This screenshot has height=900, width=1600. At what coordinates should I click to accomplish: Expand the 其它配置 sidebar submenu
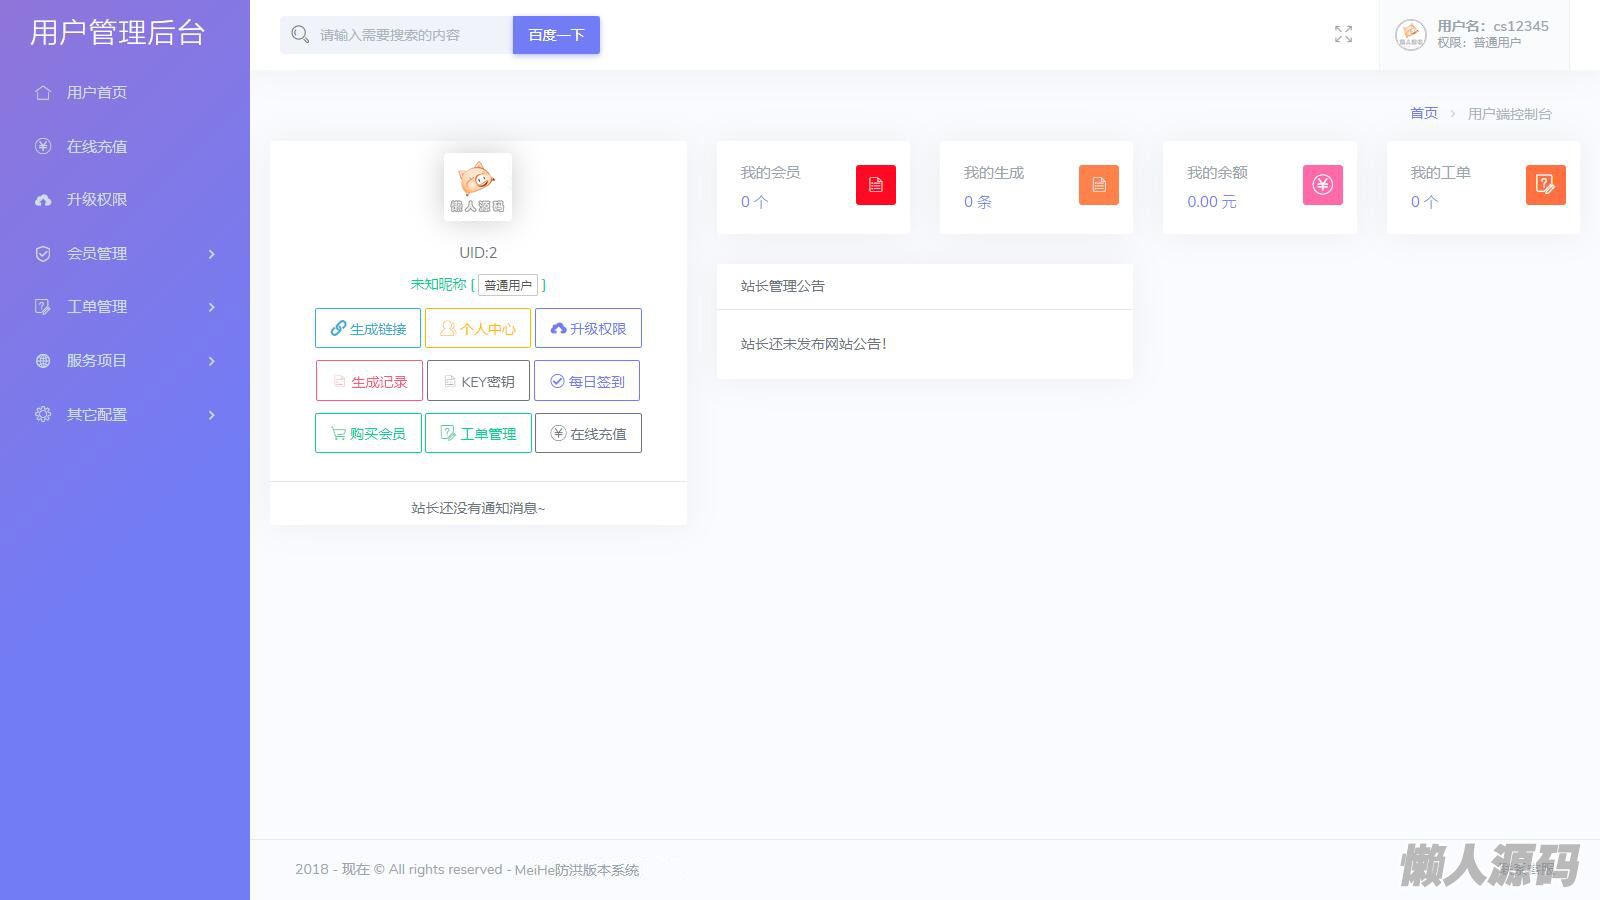point(125,415)
